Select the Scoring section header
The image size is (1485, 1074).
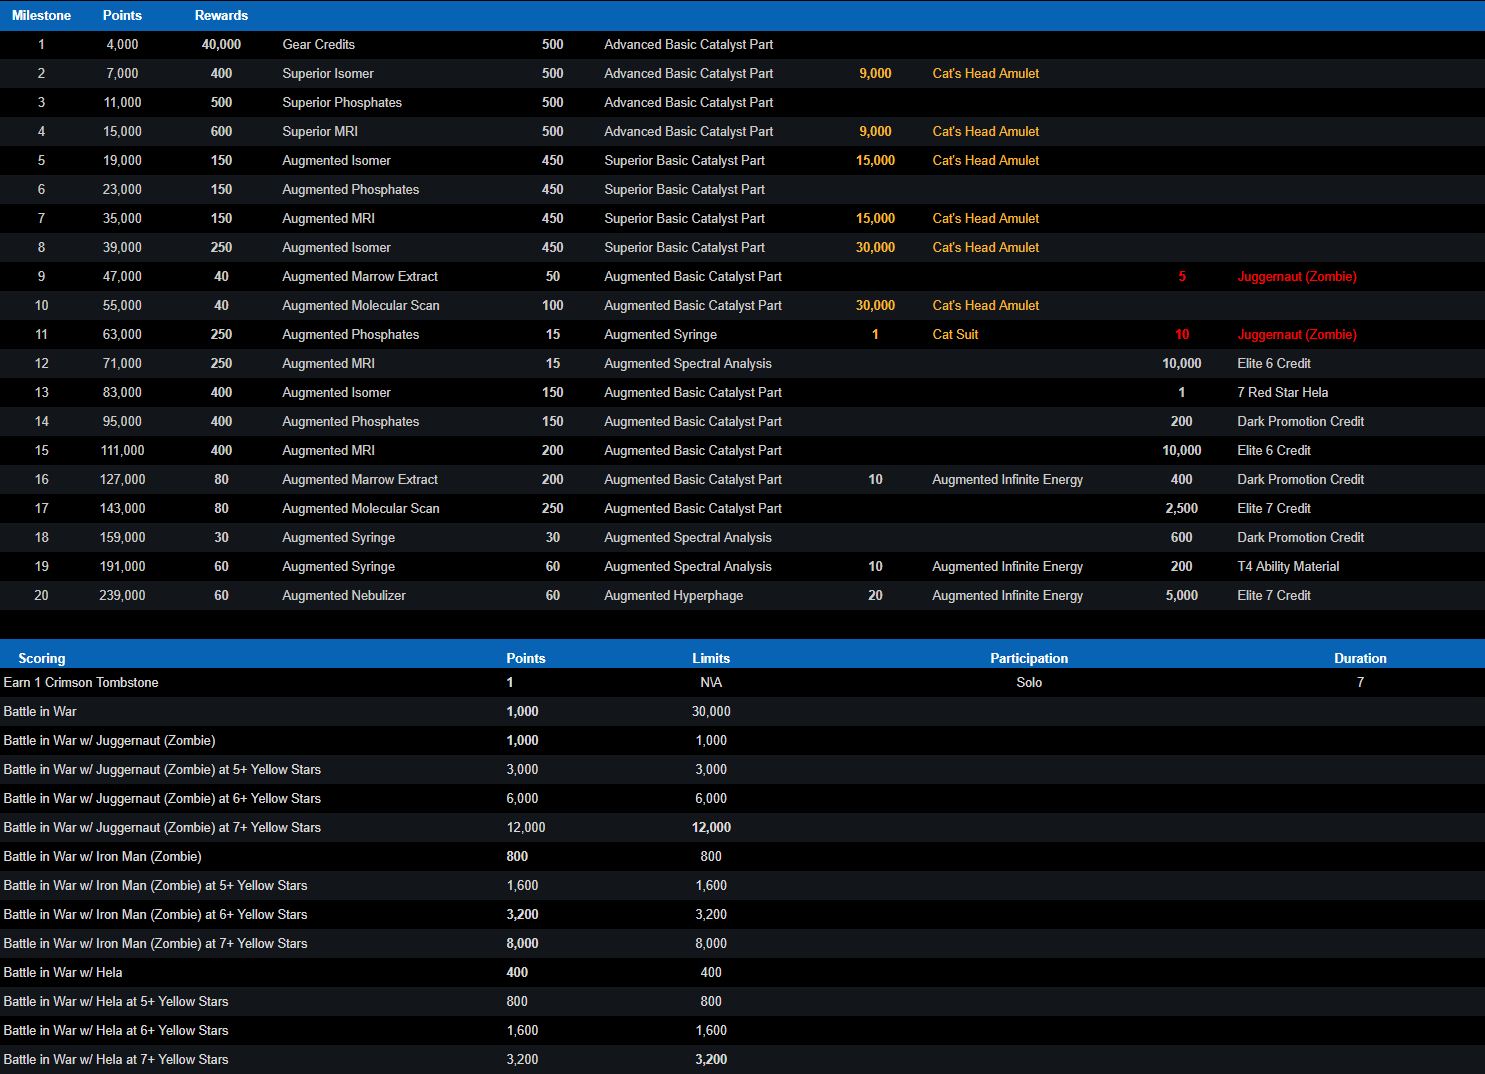pyautogui.click(x=41, y=658)
